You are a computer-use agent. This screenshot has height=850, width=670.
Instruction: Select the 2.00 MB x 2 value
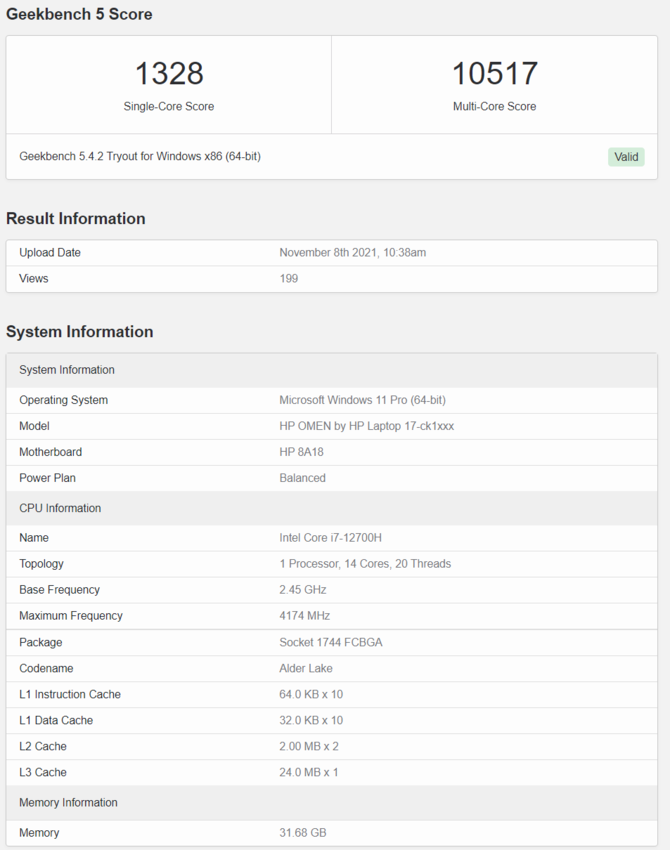(309, 746)
